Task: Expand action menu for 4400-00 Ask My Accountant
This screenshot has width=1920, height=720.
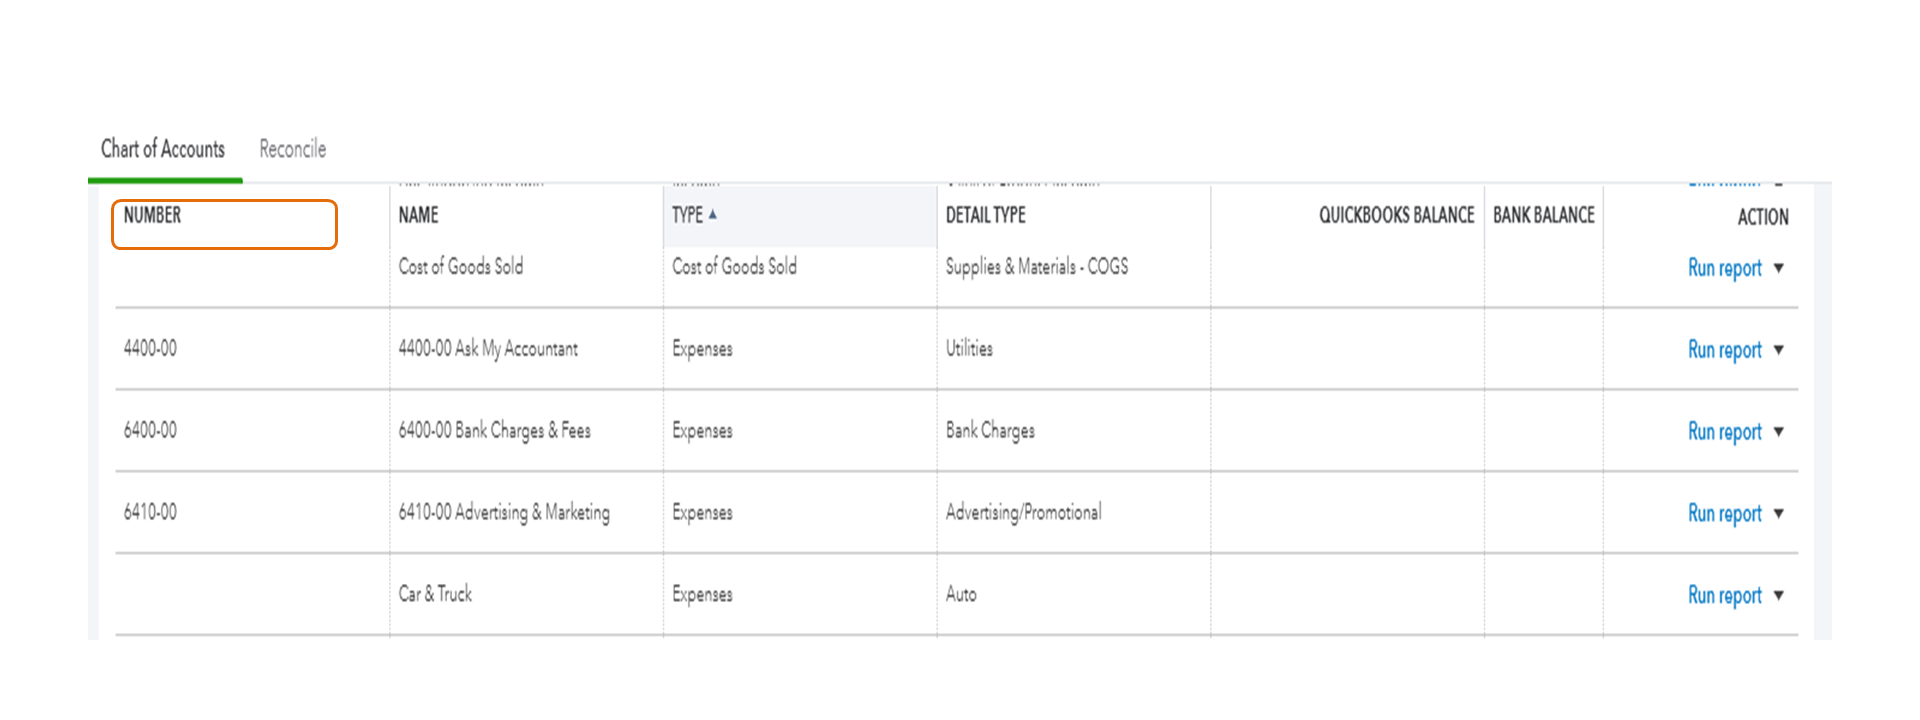Action: coord(1778,350)
